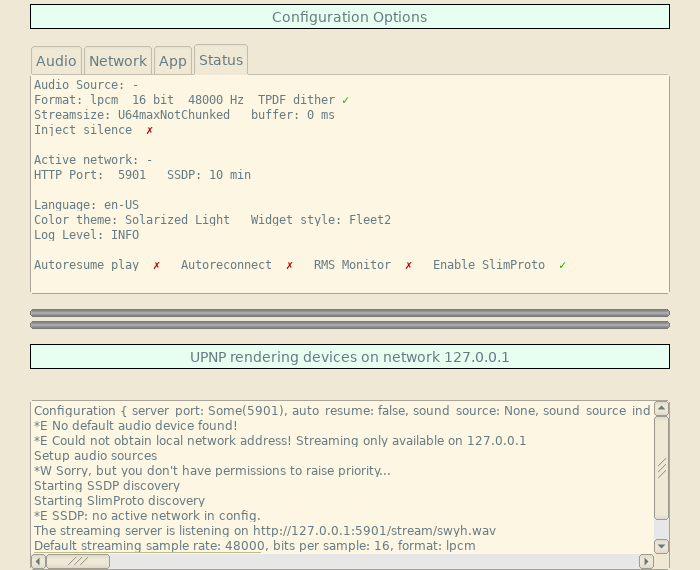Click the 'Format: lpcm 16 bit' line

pos(184,100)
